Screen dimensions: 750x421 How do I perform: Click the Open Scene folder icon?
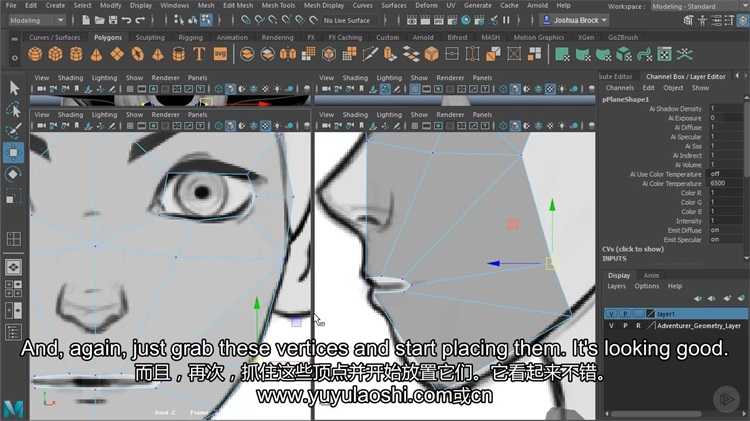pyautogui.click(x=99, y=20)
